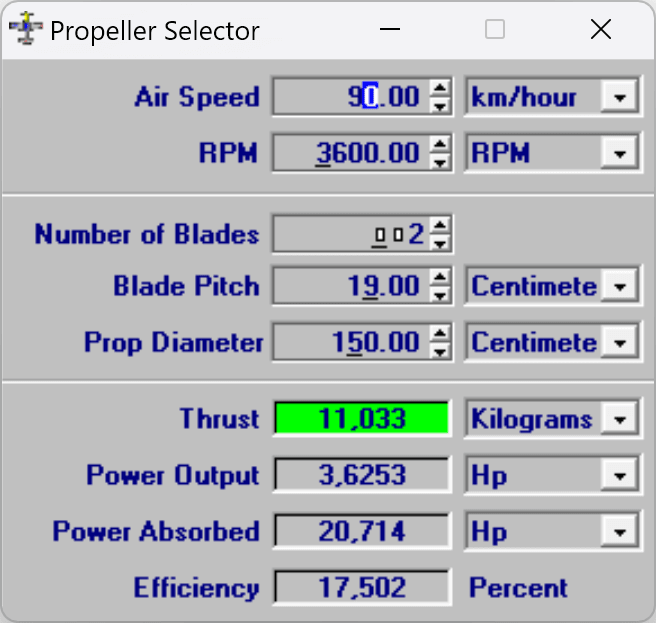Open the Power Absorbed Hp dropdown

pos(622,531)
